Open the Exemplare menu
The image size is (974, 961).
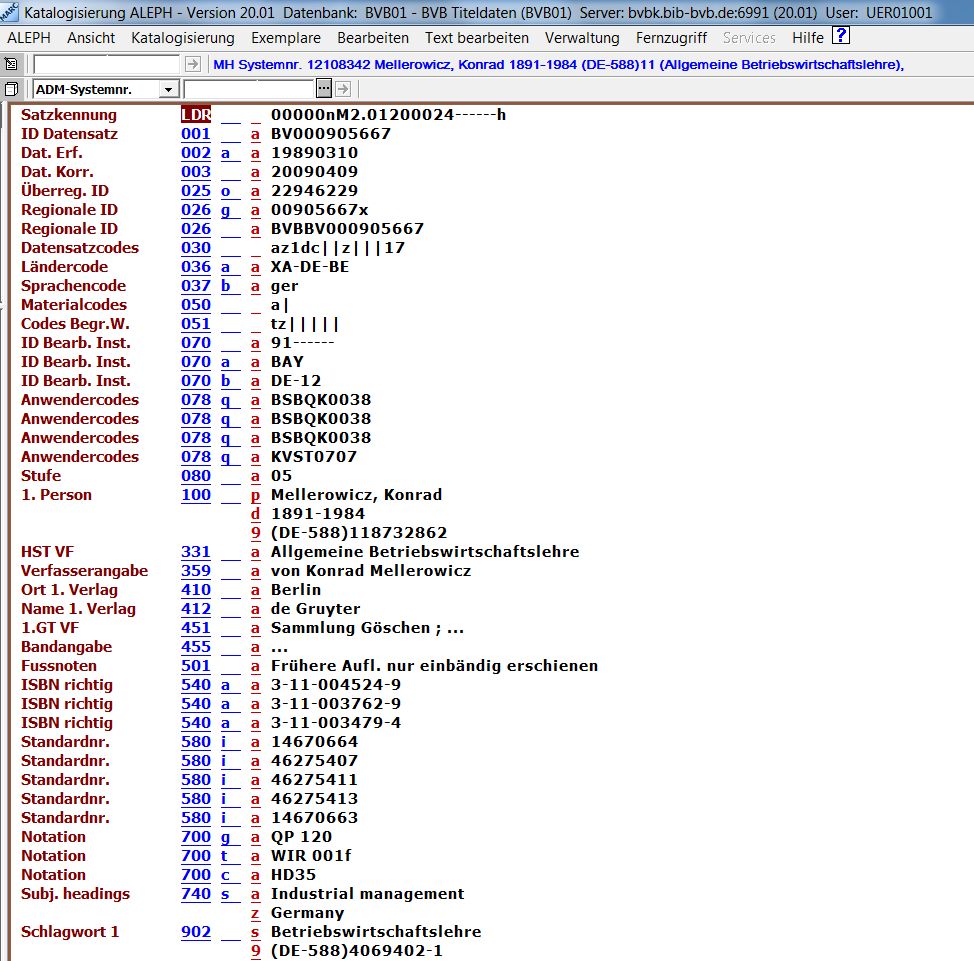tap(286, 38)
